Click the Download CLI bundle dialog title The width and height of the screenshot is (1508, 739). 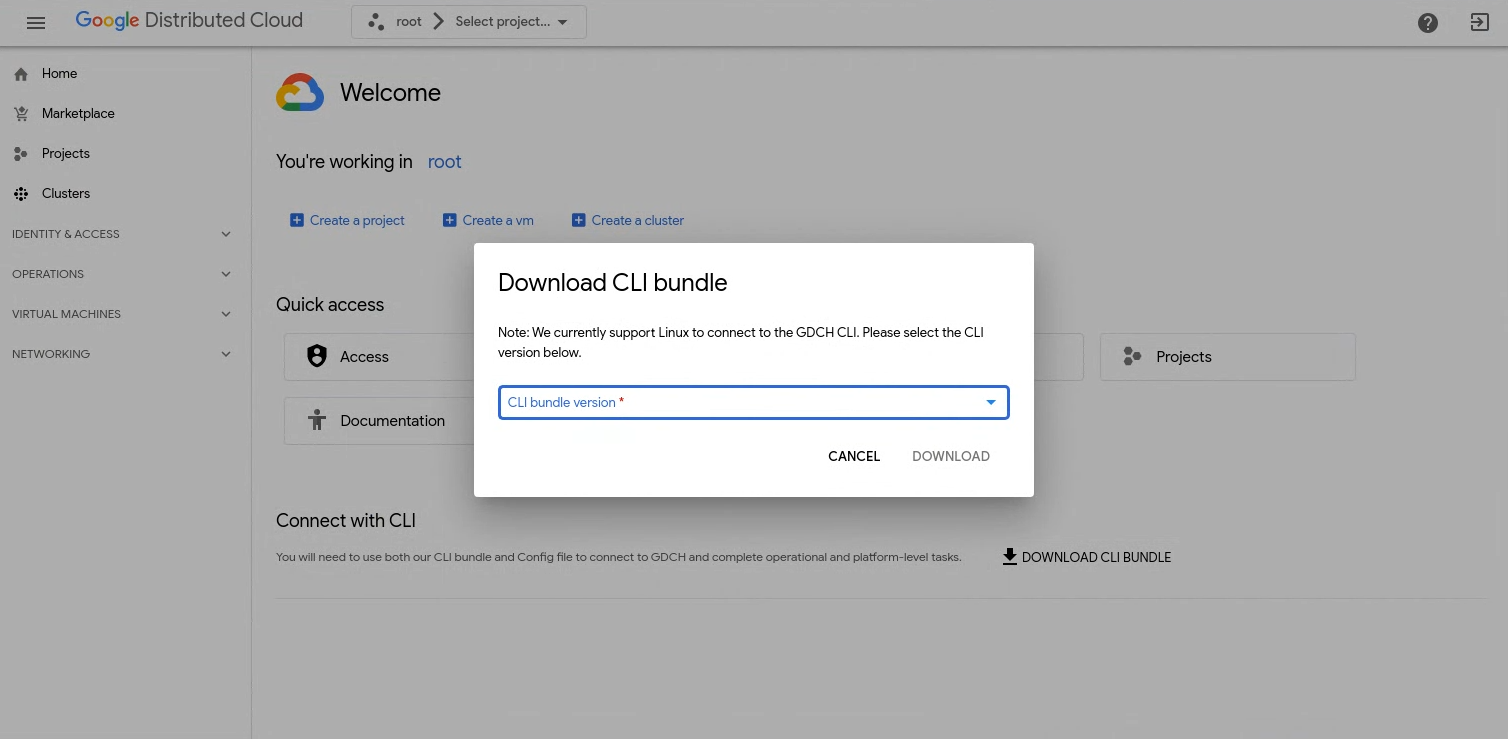tap(612, 282)
